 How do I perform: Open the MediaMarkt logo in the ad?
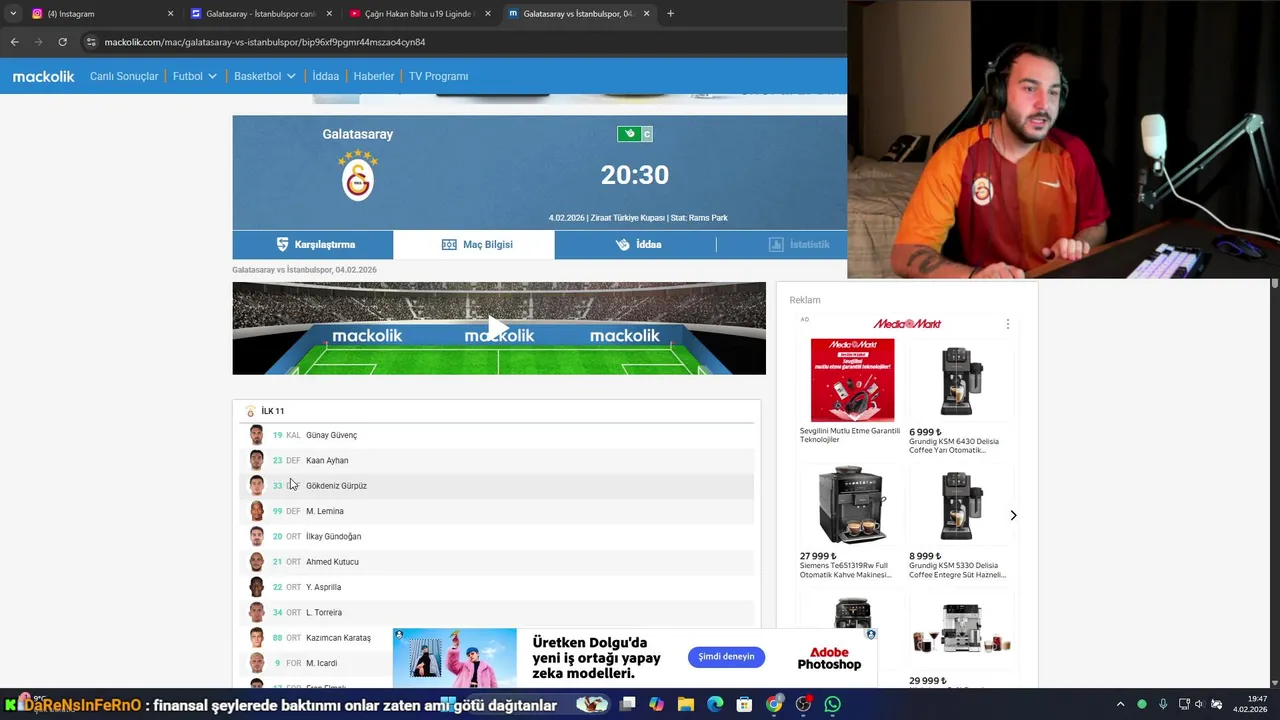pyautogui.click(x=907, y=324)
